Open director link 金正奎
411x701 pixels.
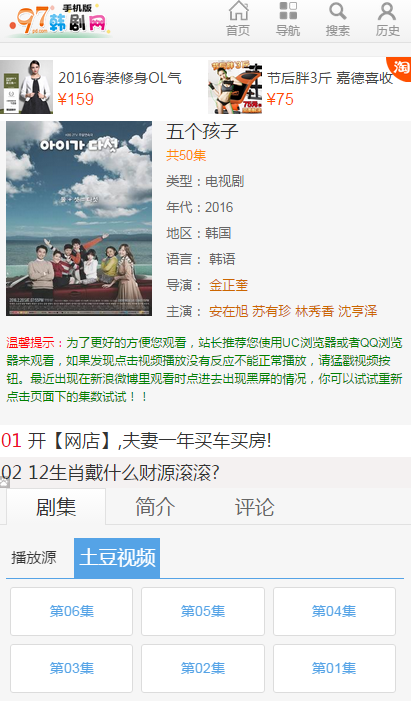229,285
